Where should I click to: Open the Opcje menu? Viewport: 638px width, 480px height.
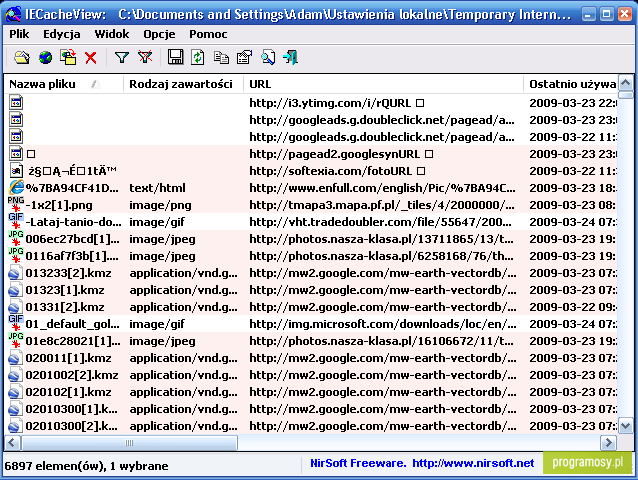click(x=159, y=34)
